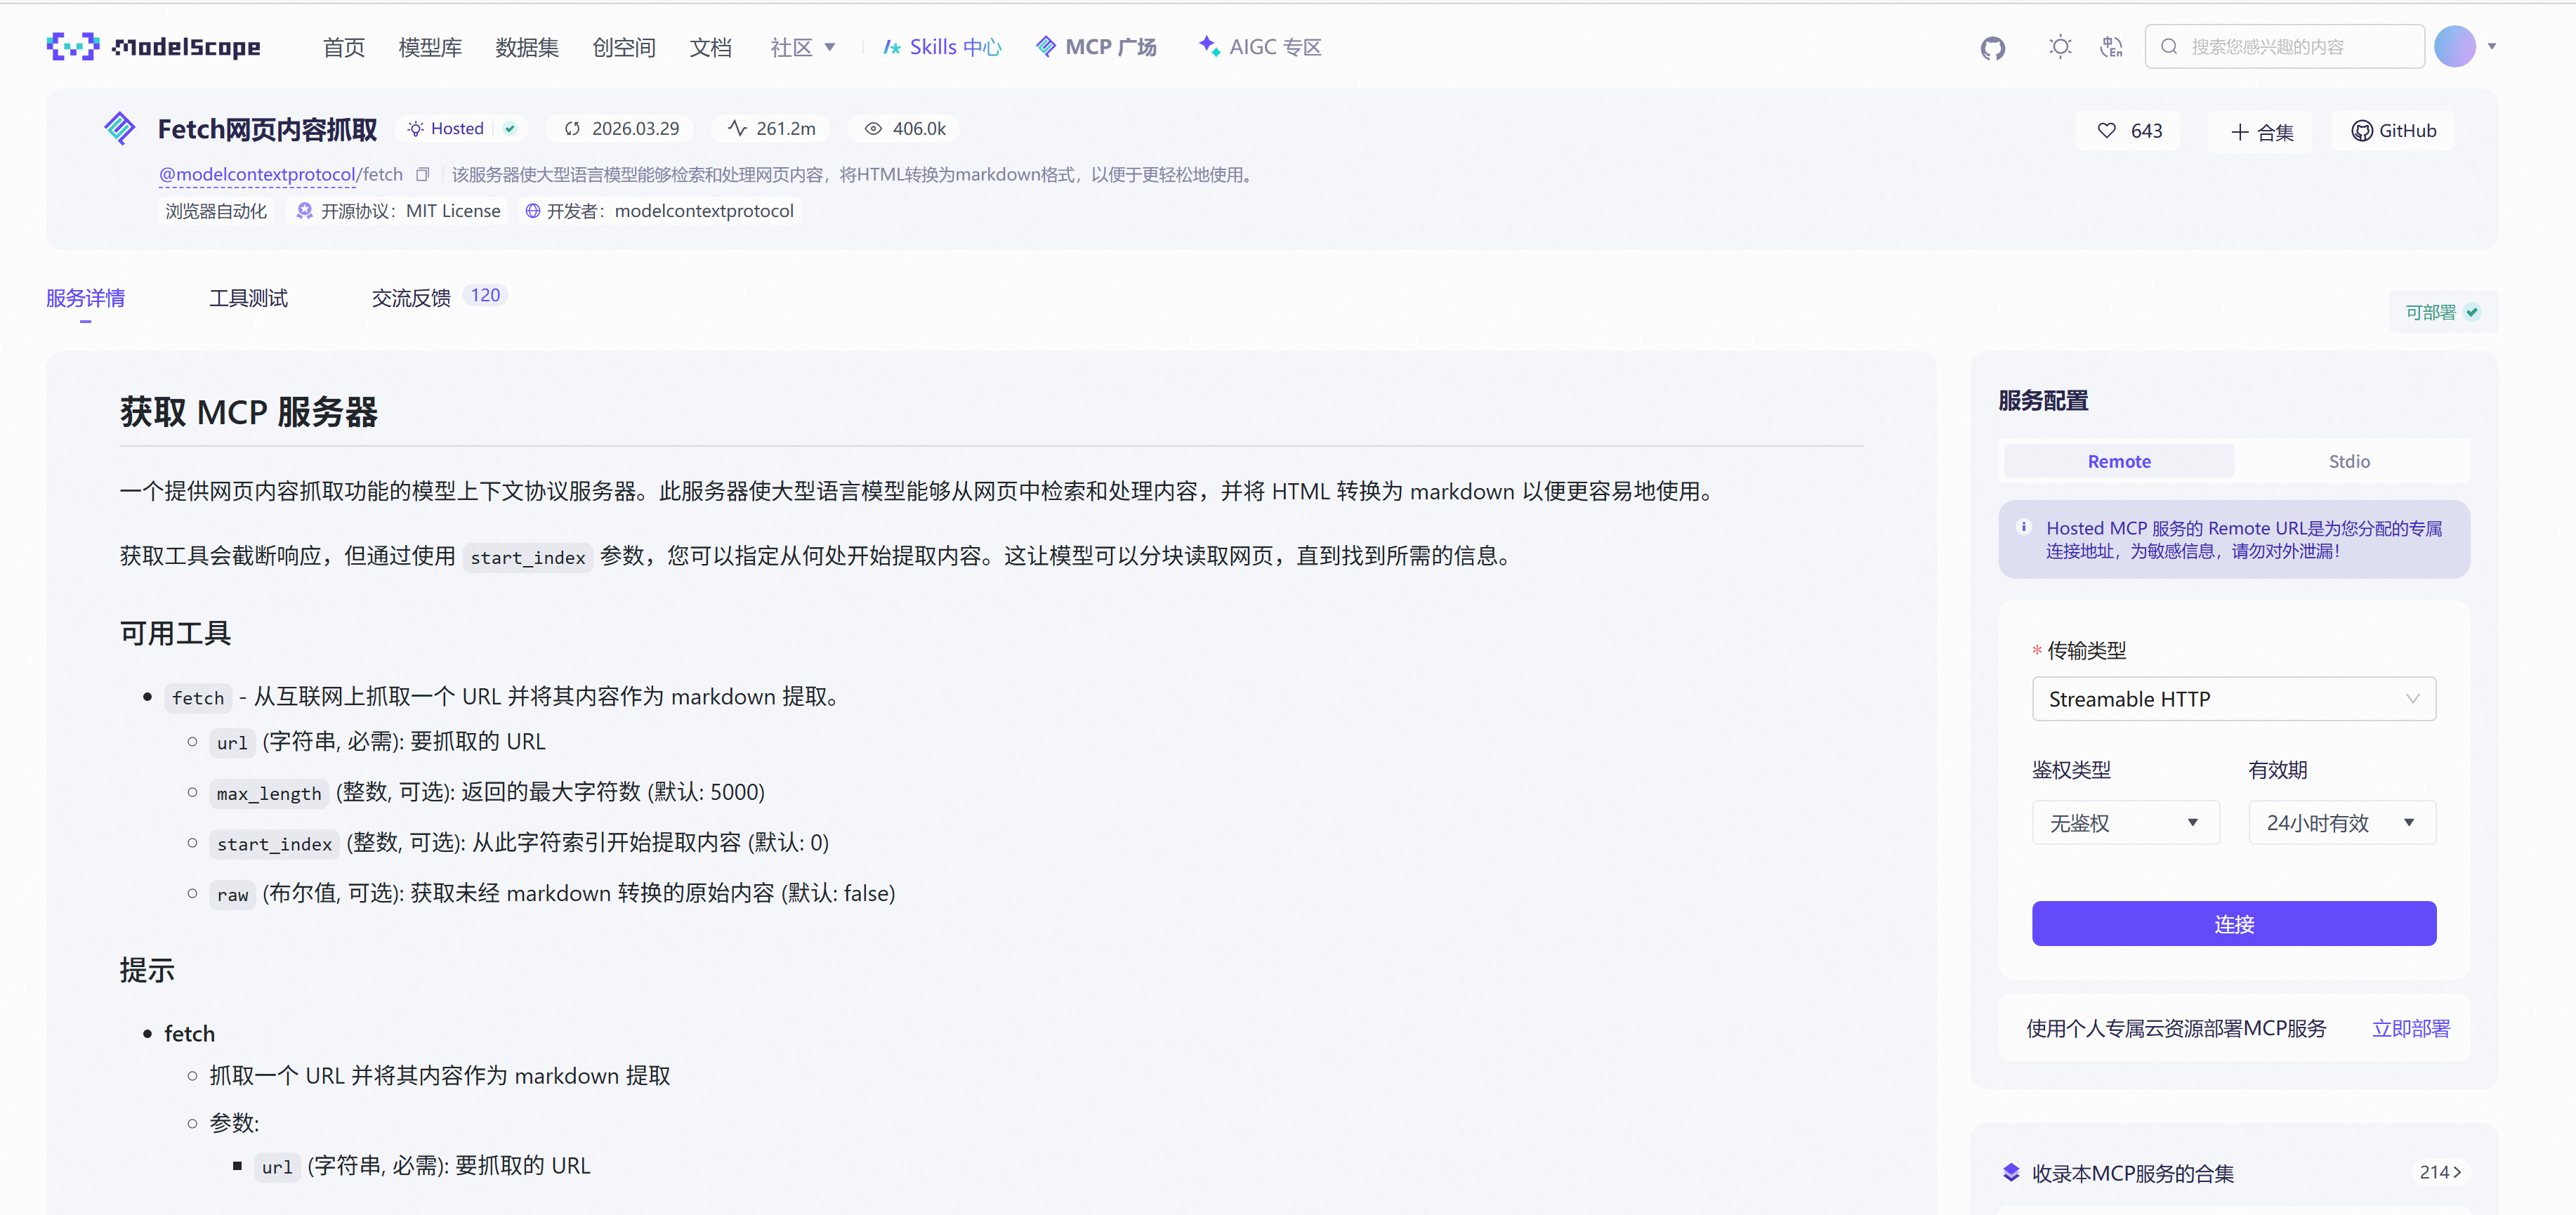Open the 24小时有效 validity dropdown

coord(2341,823)
